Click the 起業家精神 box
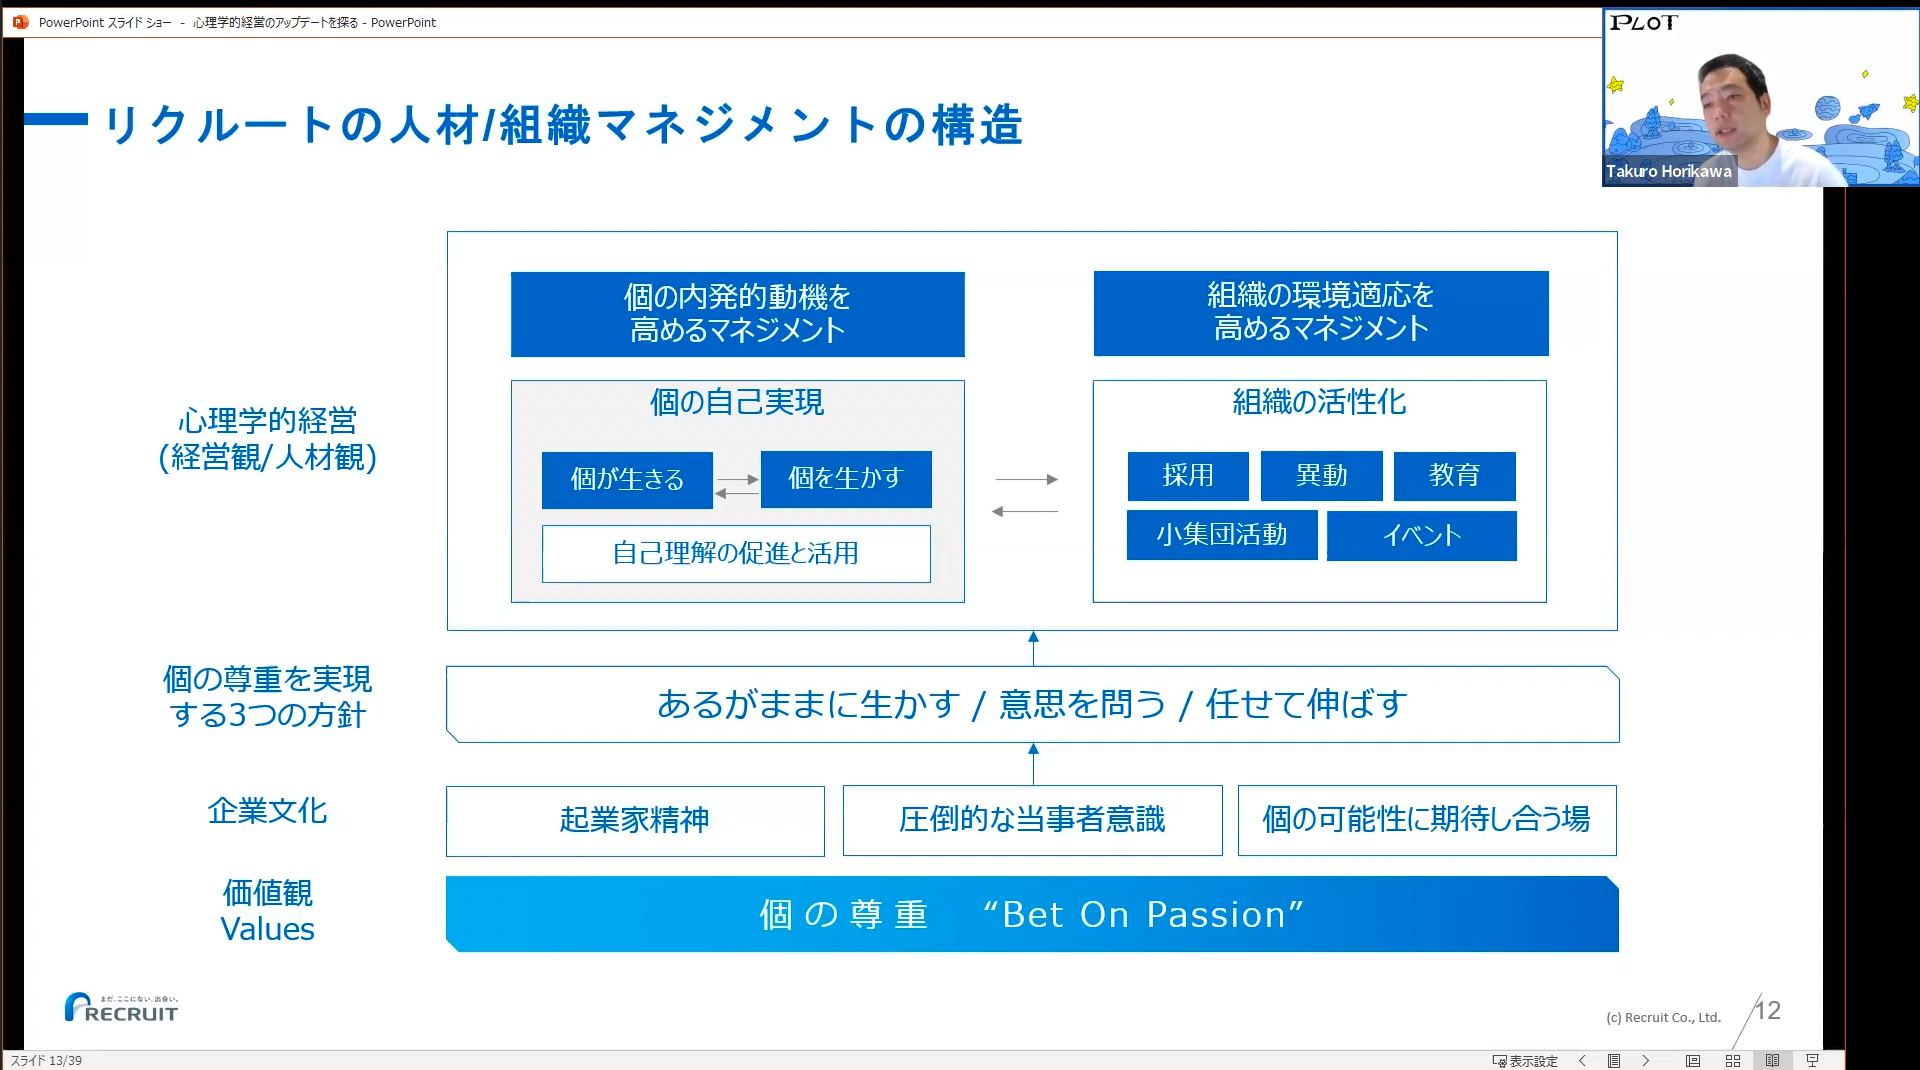The height and width of the screenshot is (1070, 1920). coord(635,821)
